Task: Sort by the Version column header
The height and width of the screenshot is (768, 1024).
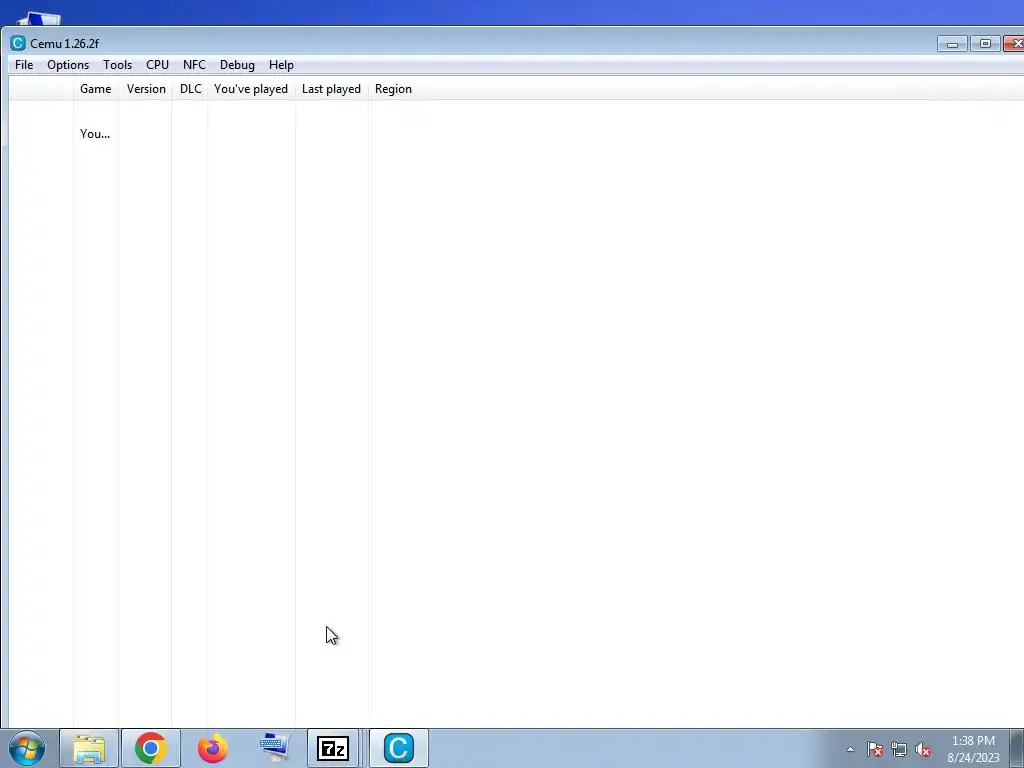Action: click(146, 89)
